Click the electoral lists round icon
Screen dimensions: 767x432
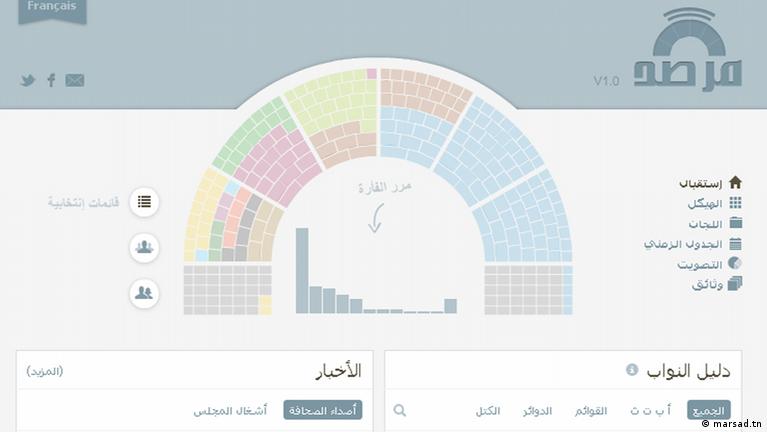coord(144,202)
